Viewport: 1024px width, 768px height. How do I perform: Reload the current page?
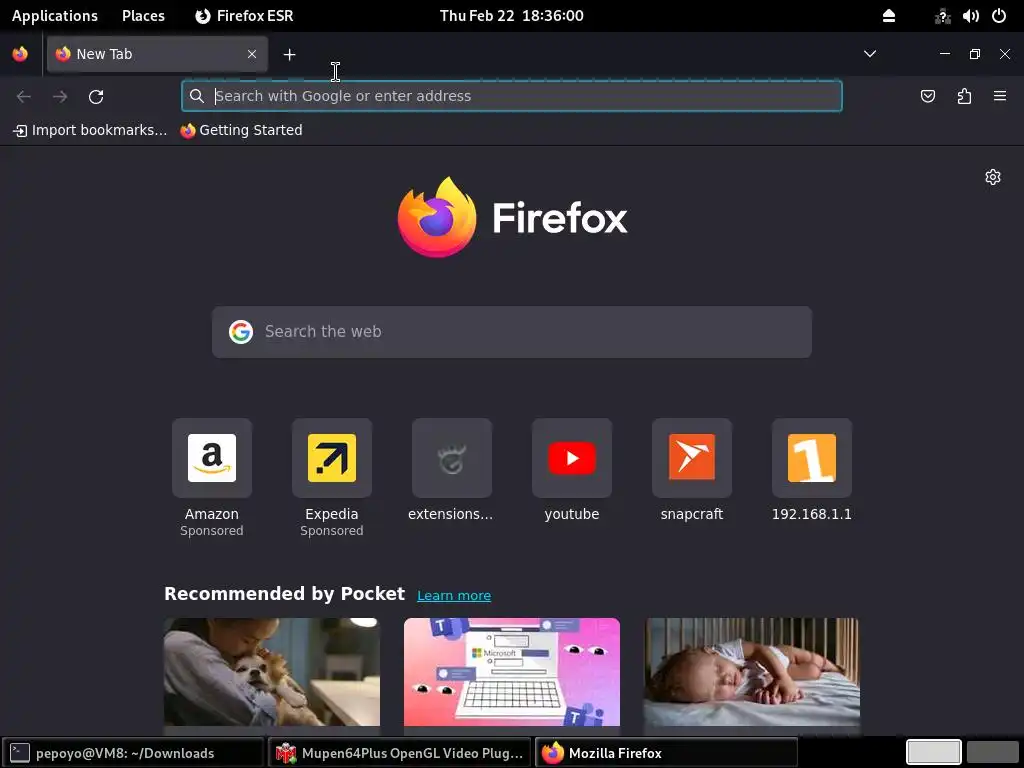[x=96, y=97]
